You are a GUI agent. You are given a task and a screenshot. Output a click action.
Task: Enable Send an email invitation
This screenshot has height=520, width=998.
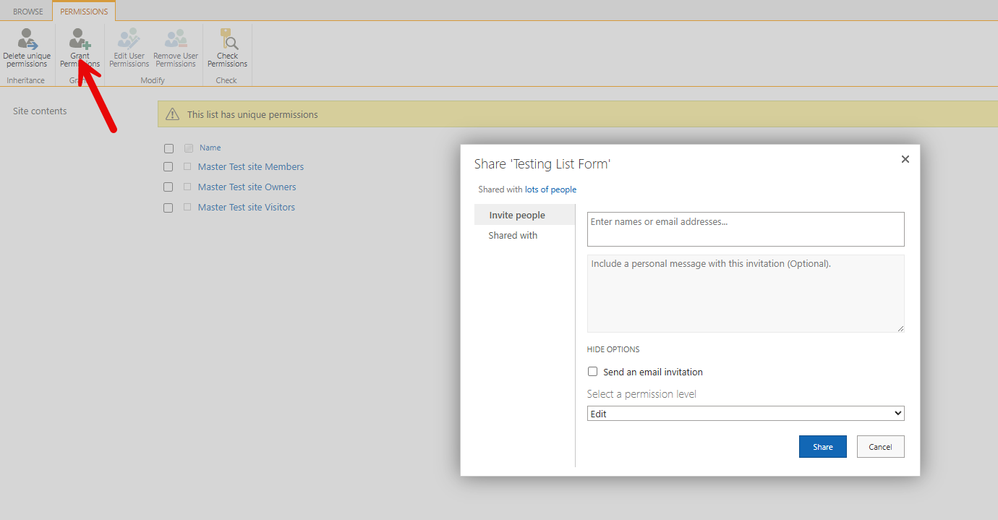[x=593, y=371]
